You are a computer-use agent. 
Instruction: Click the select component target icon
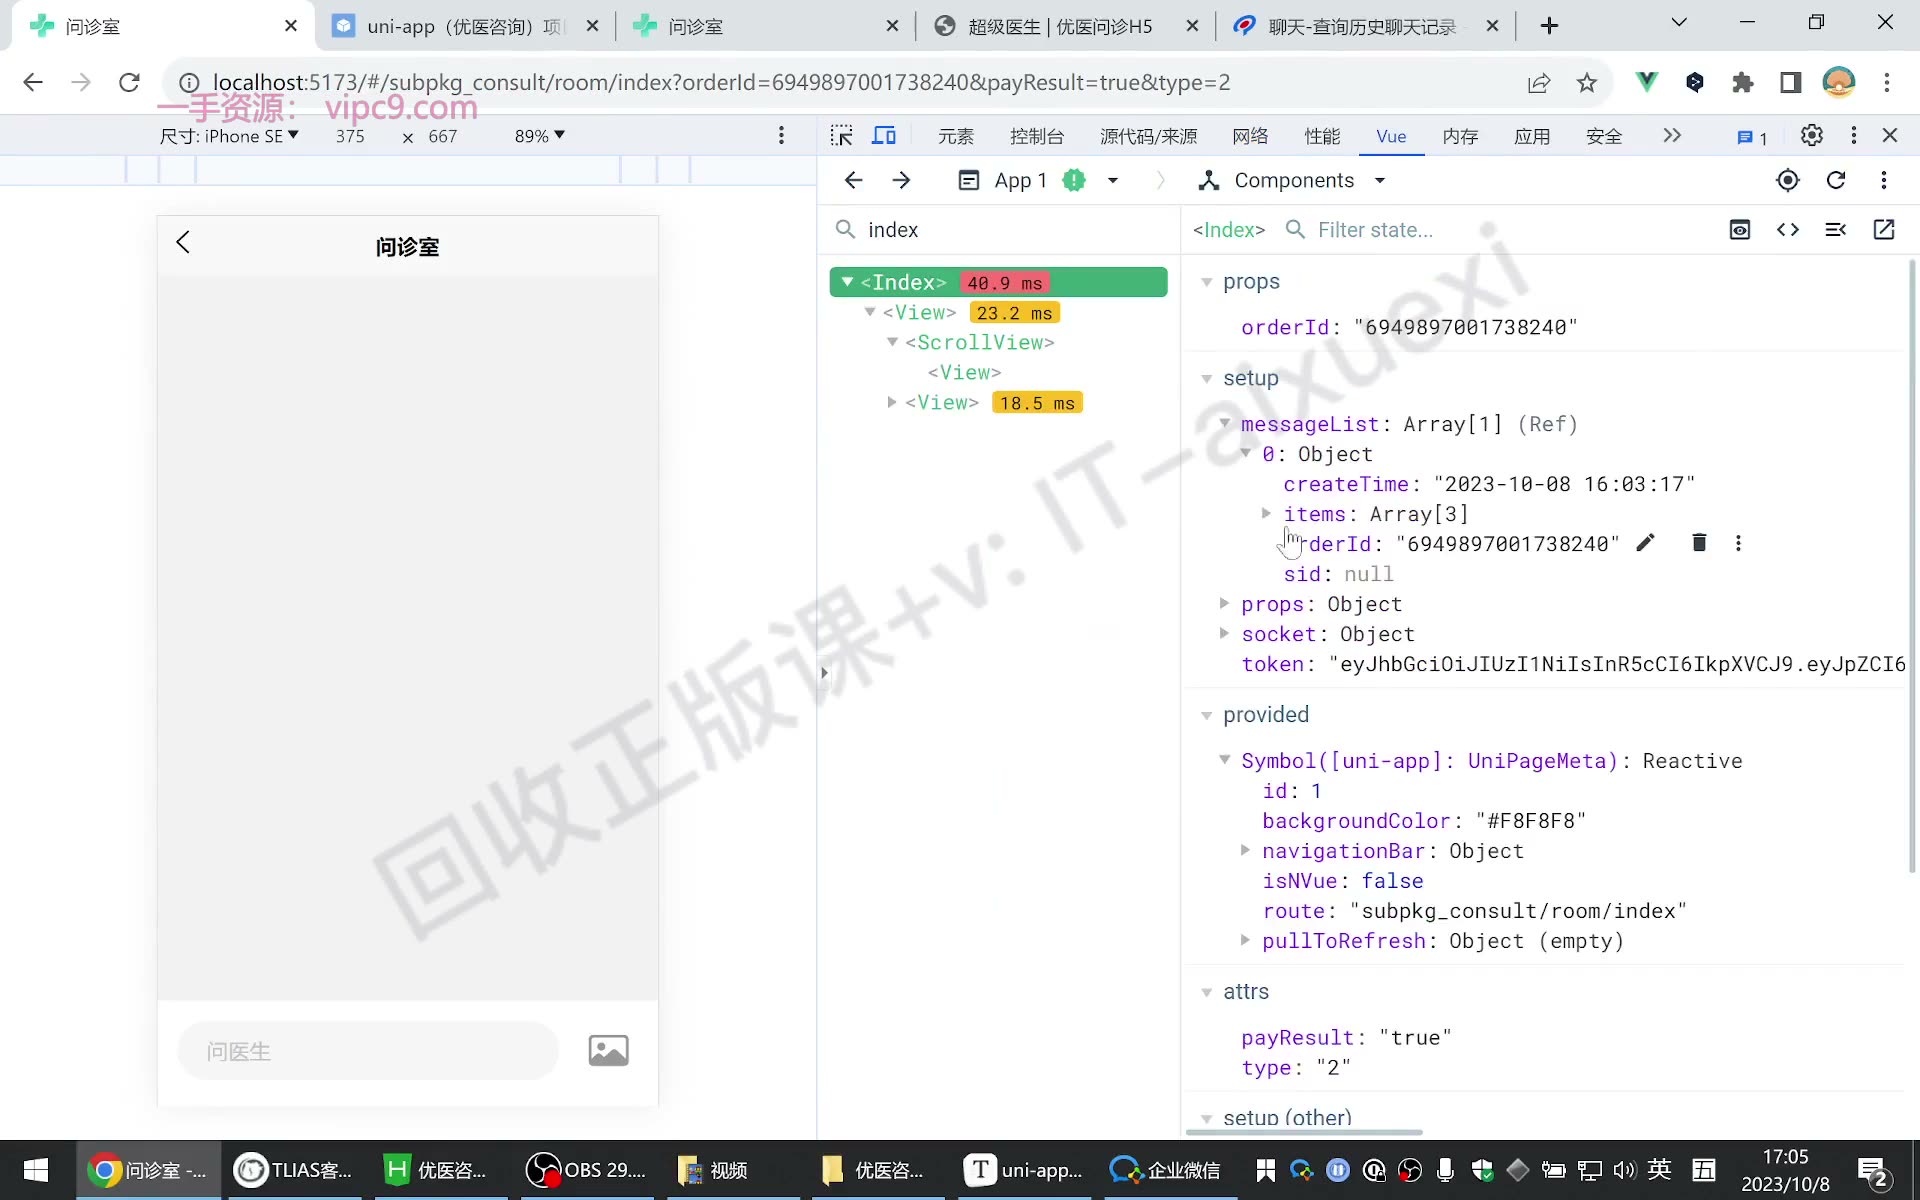1787,180
